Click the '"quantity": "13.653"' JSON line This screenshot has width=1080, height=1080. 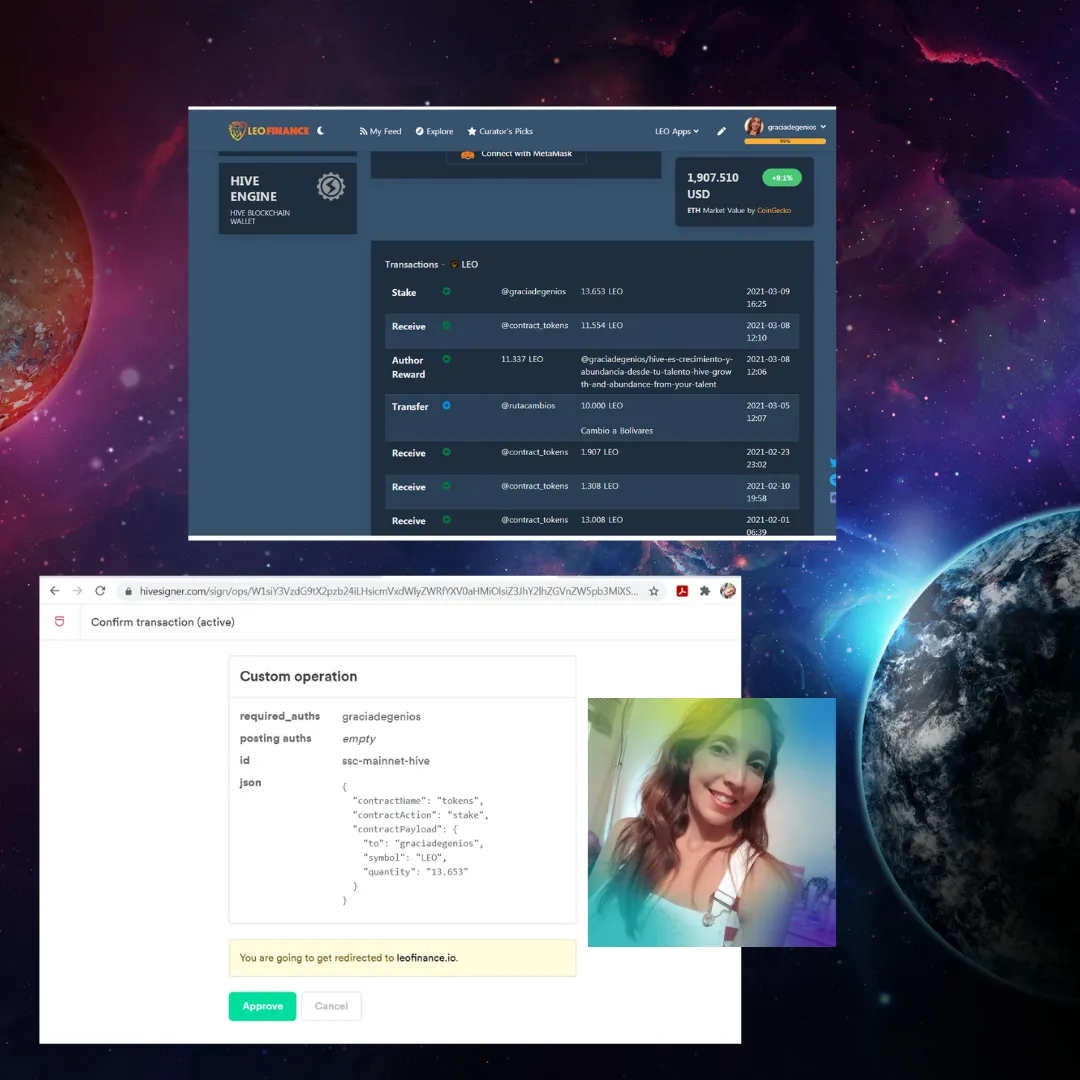point(415,872)
